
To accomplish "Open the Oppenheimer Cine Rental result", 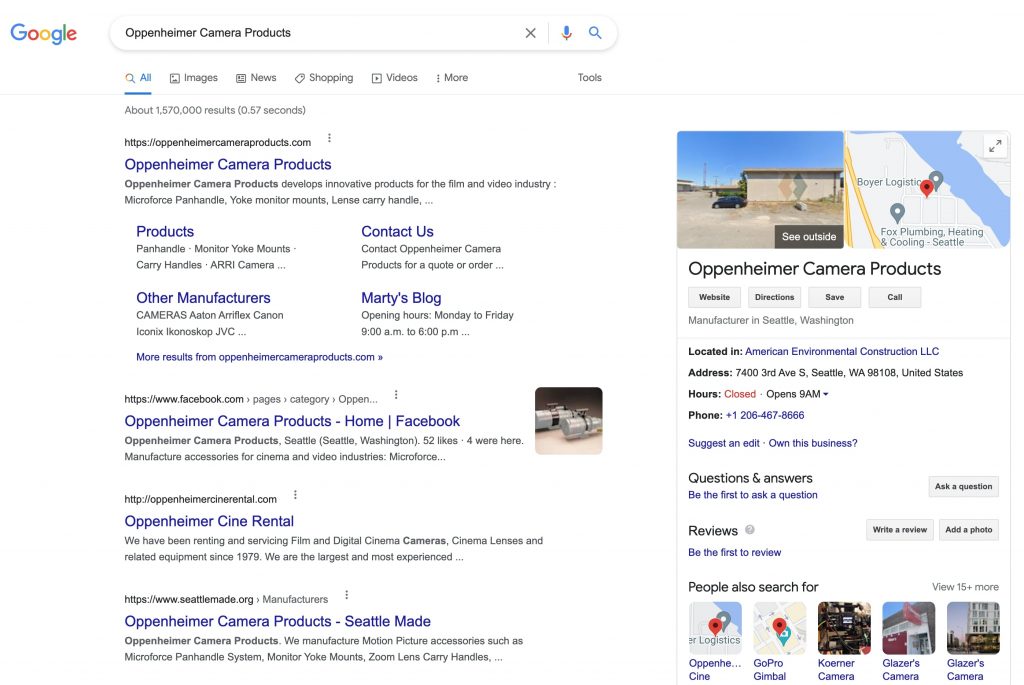I will [209, 521].
